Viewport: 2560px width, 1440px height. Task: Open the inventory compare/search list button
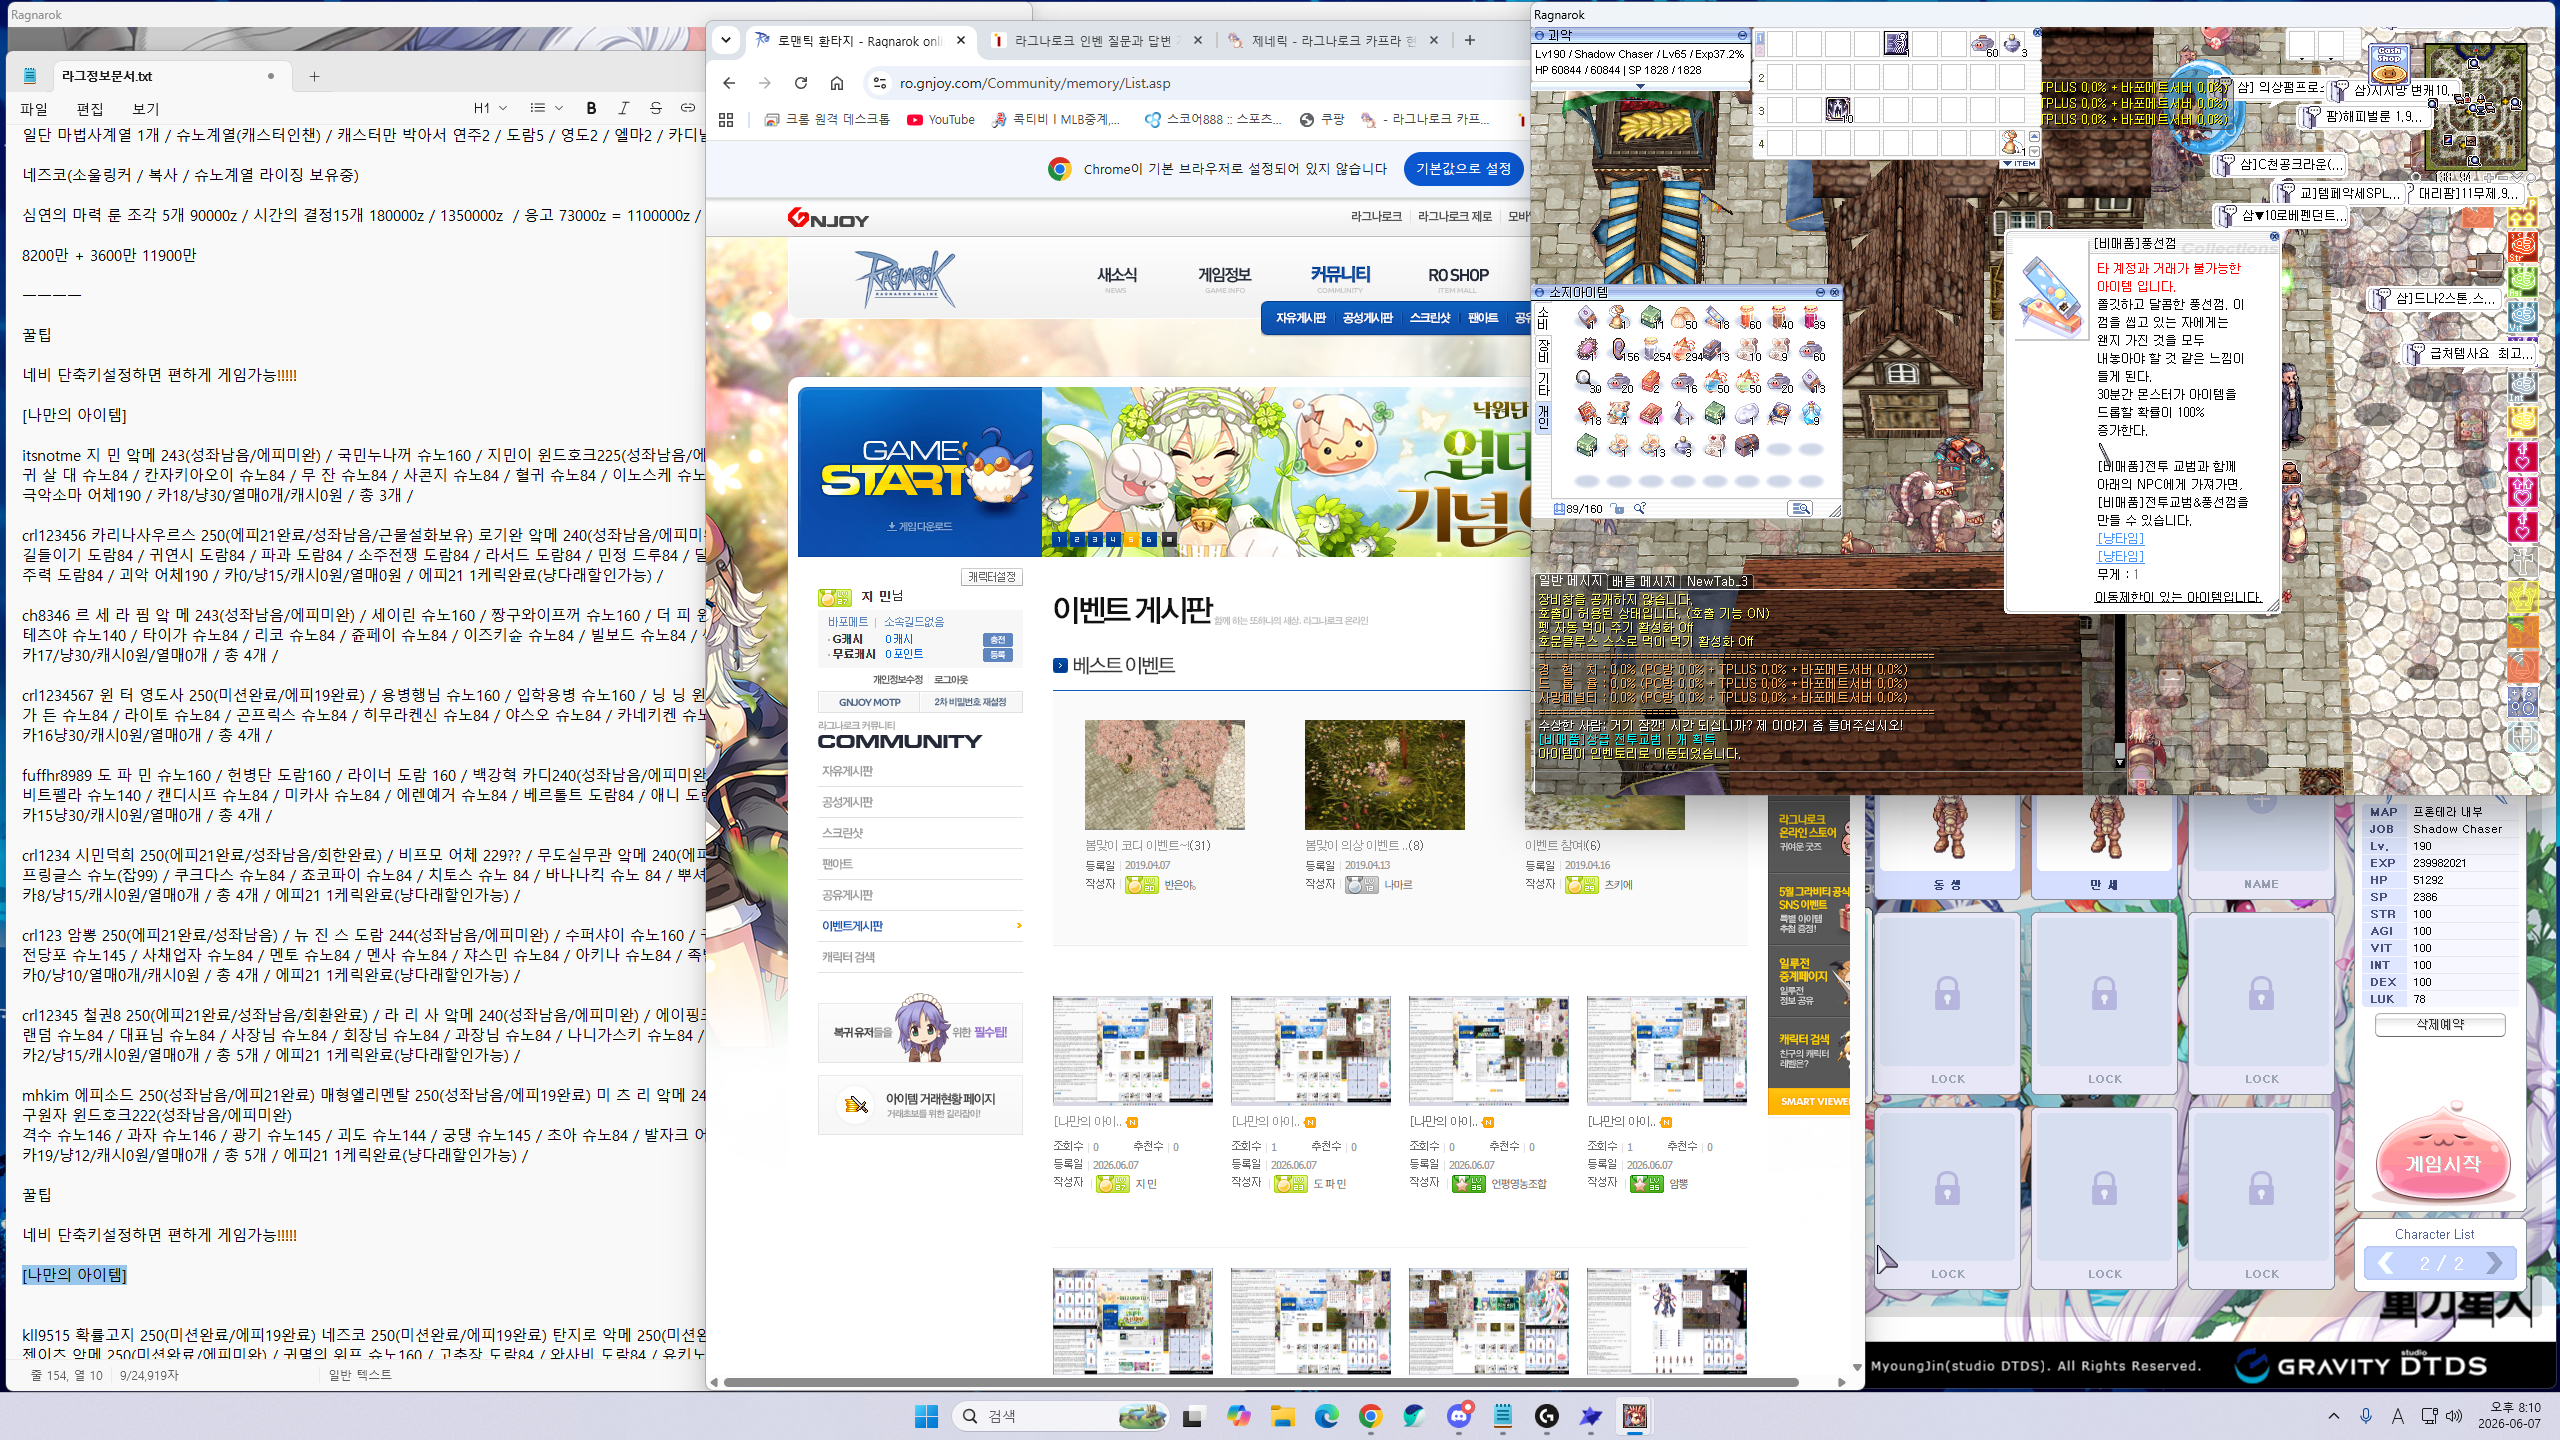coord(1800,509)
